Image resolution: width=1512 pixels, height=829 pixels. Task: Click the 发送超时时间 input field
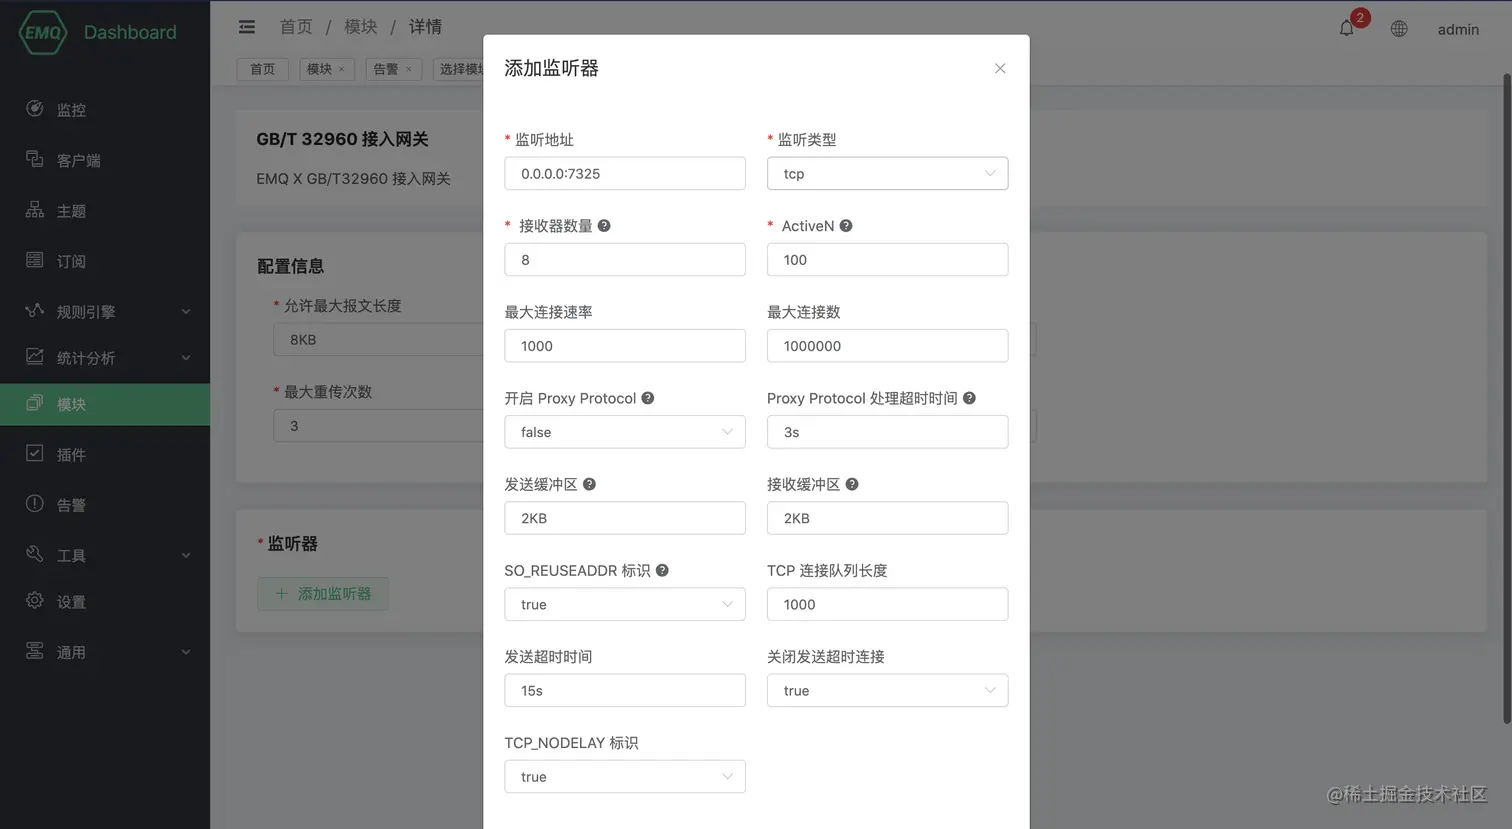point(625,690)
